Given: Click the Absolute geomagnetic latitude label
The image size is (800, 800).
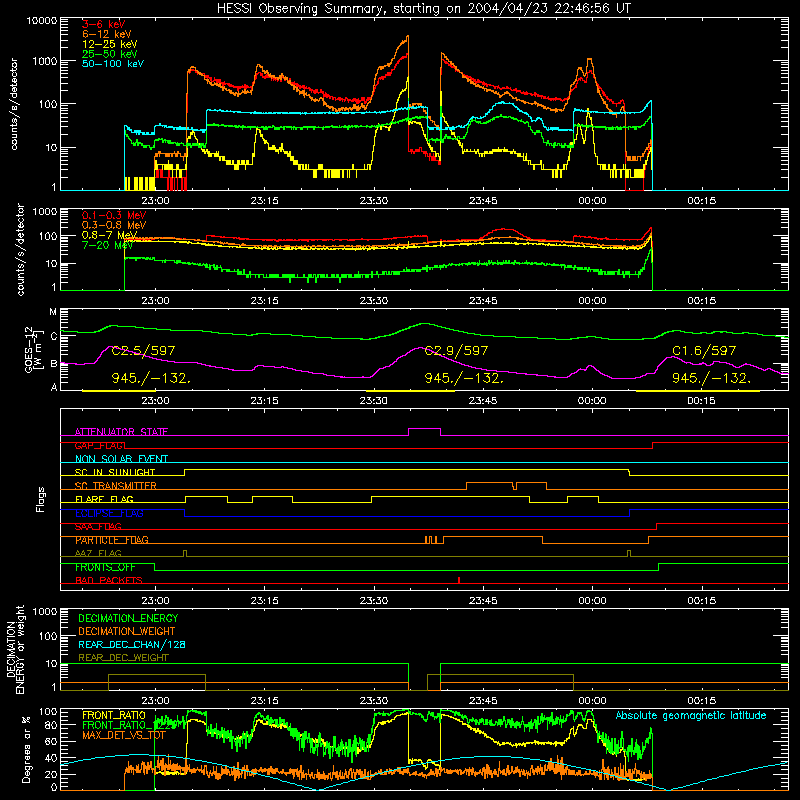Looking at the screenshot, I should [x=691, y=715].
